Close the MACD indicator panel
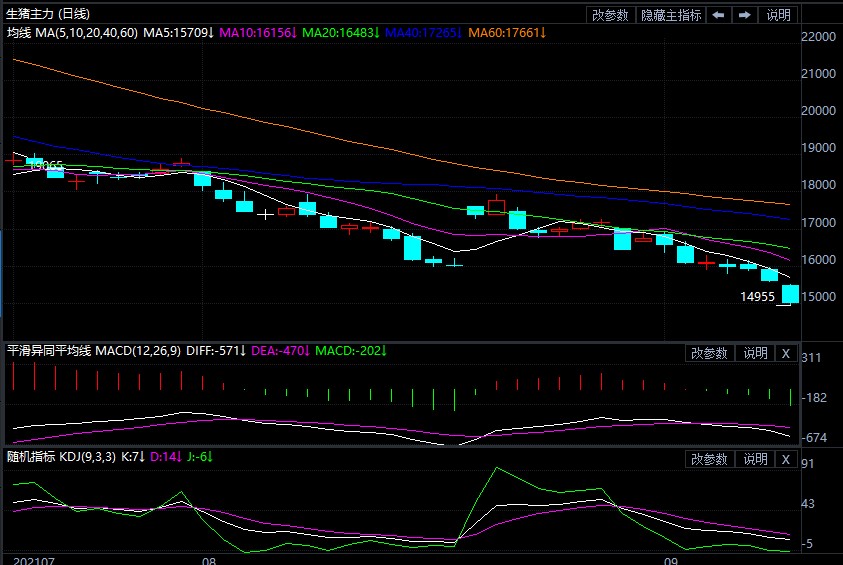The width and height of the screenshot is (843, 565). coord(785,353)
